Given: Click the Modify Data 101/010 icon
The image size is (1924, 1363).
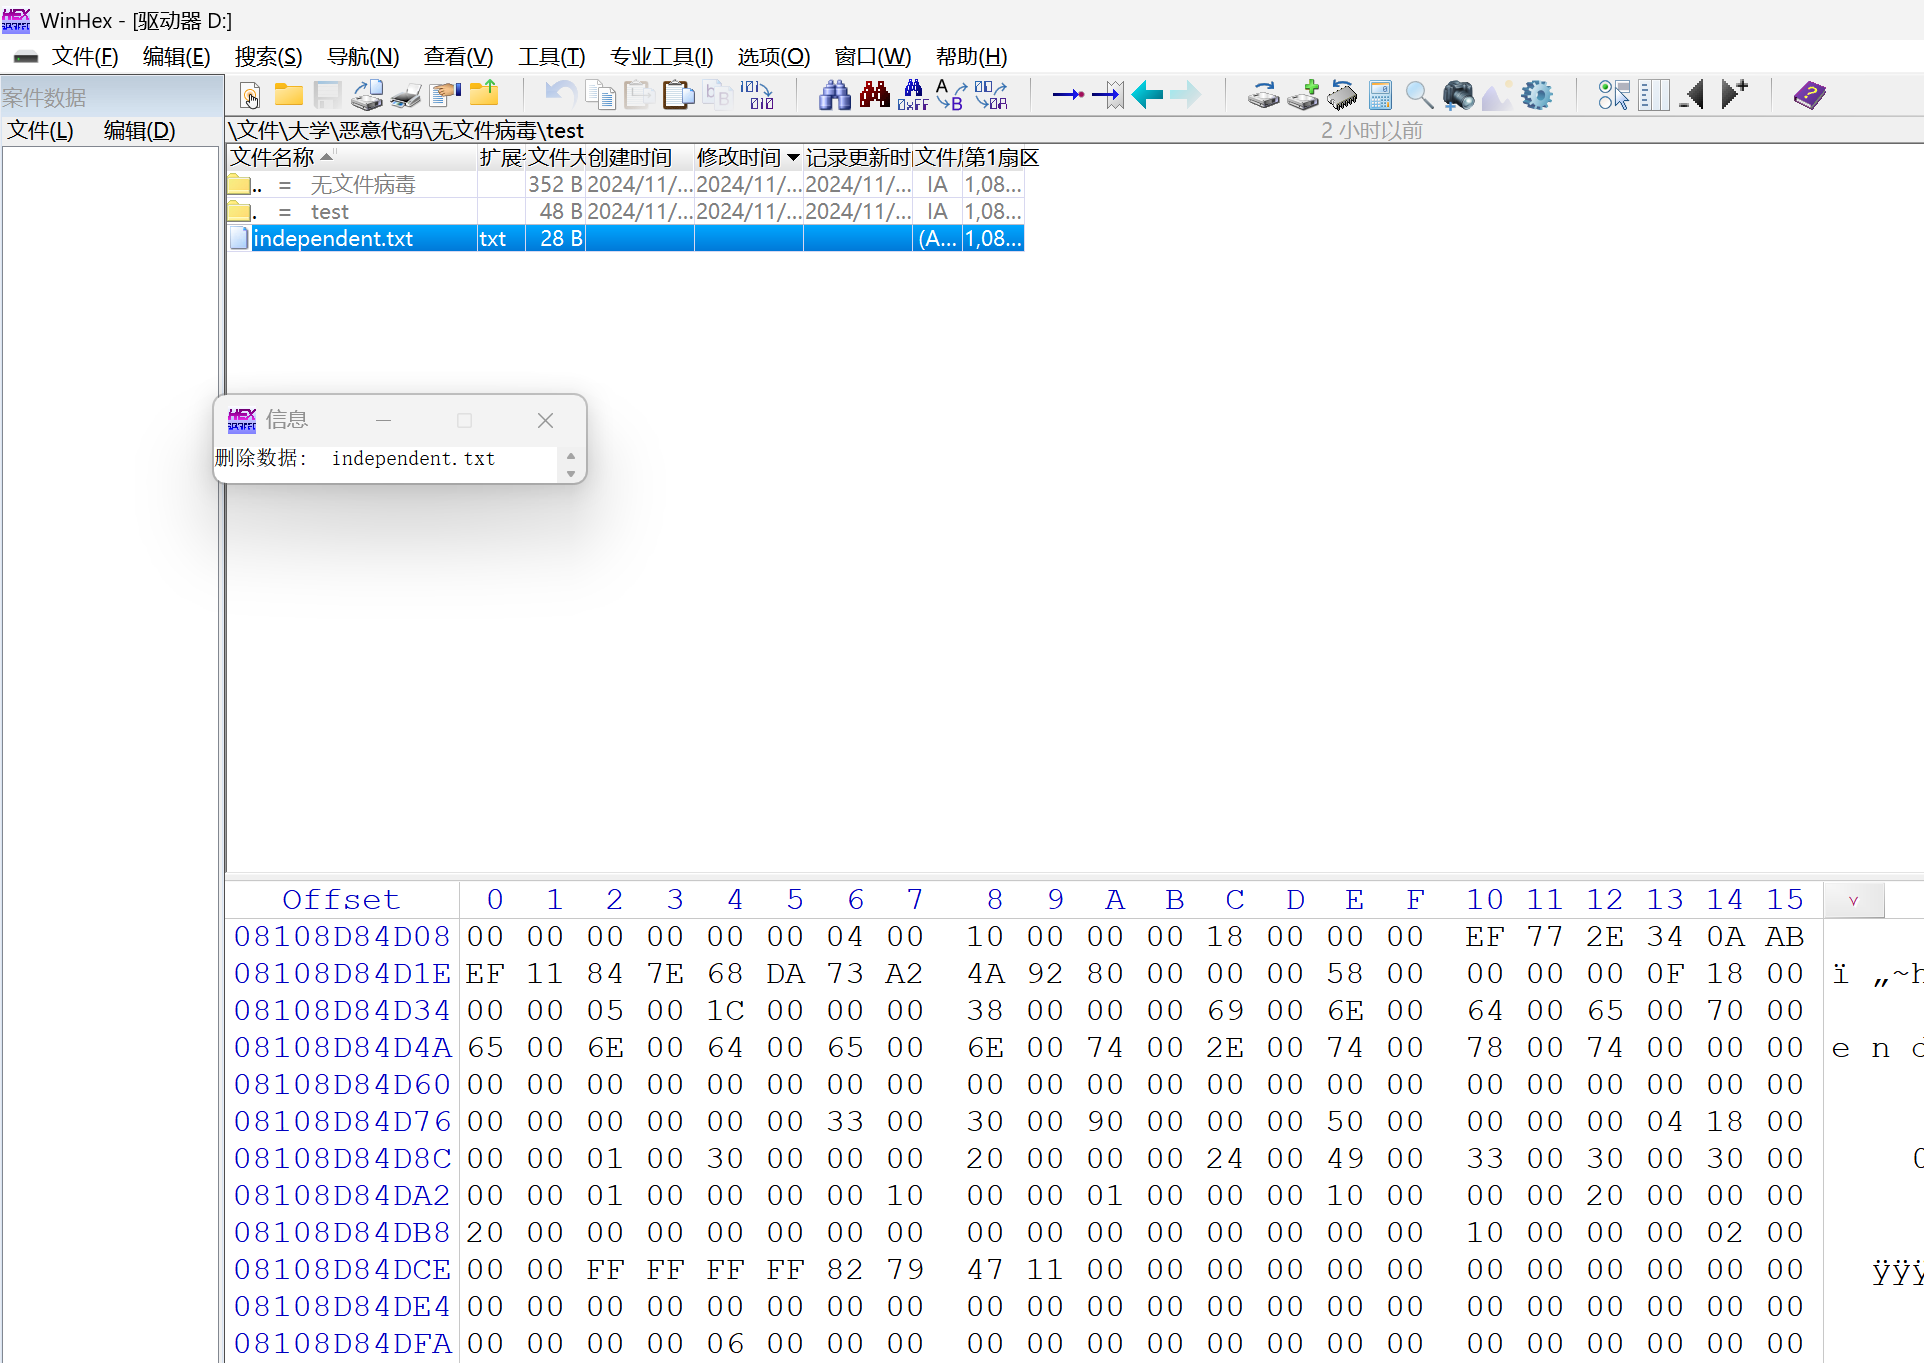Looking at the screenshot, I should click(x=757, y=96).
